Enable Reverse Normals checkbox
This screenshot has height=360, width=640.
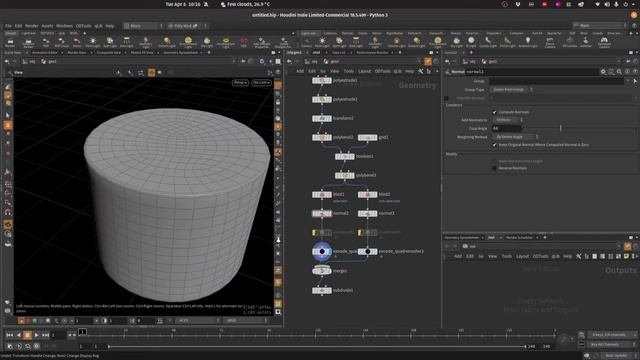[494, 168]
